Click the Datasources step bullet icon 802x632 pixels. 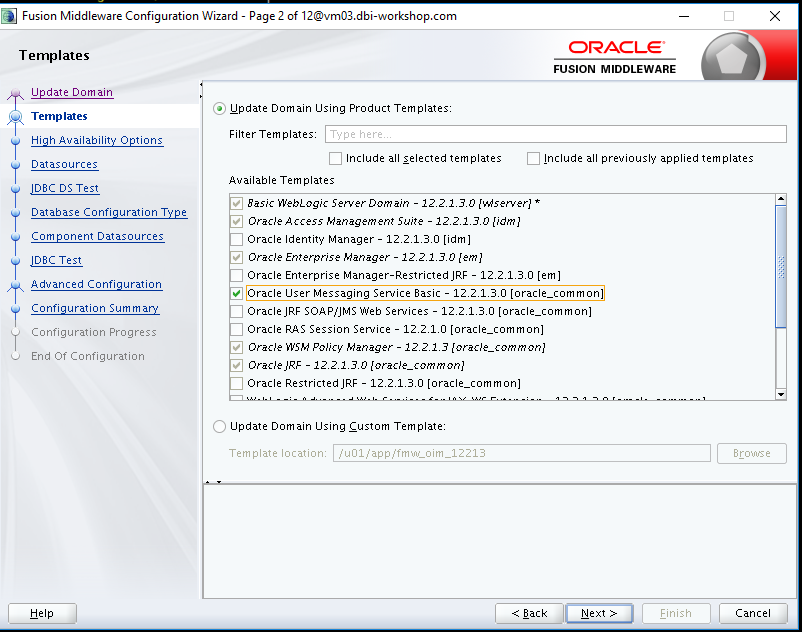(x=15, y=165)
